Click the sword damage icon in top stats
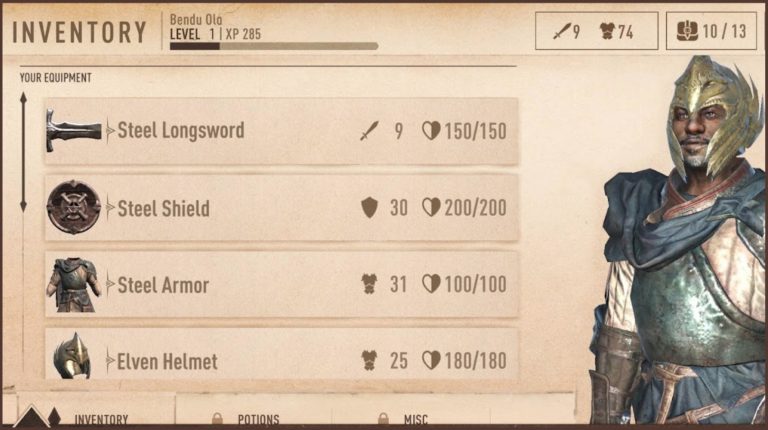Viewport: 768px width, 430px height. 562,32
